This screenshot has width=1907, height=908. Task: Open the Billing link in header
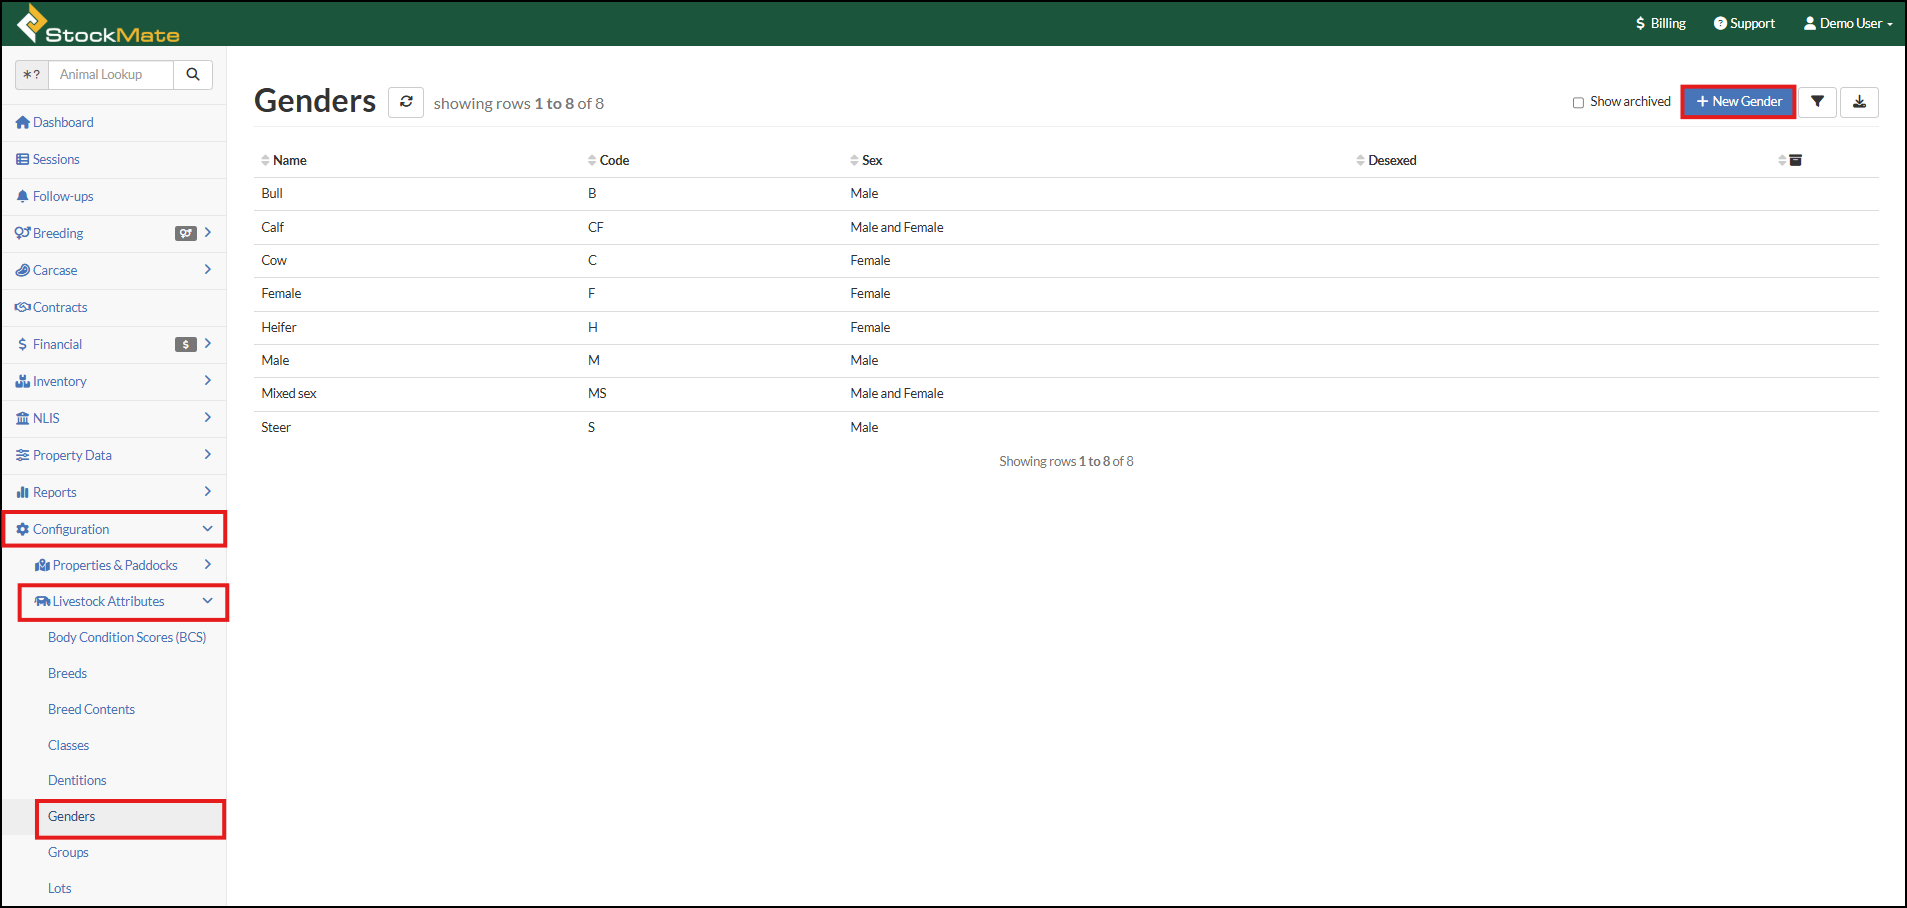1660,23
